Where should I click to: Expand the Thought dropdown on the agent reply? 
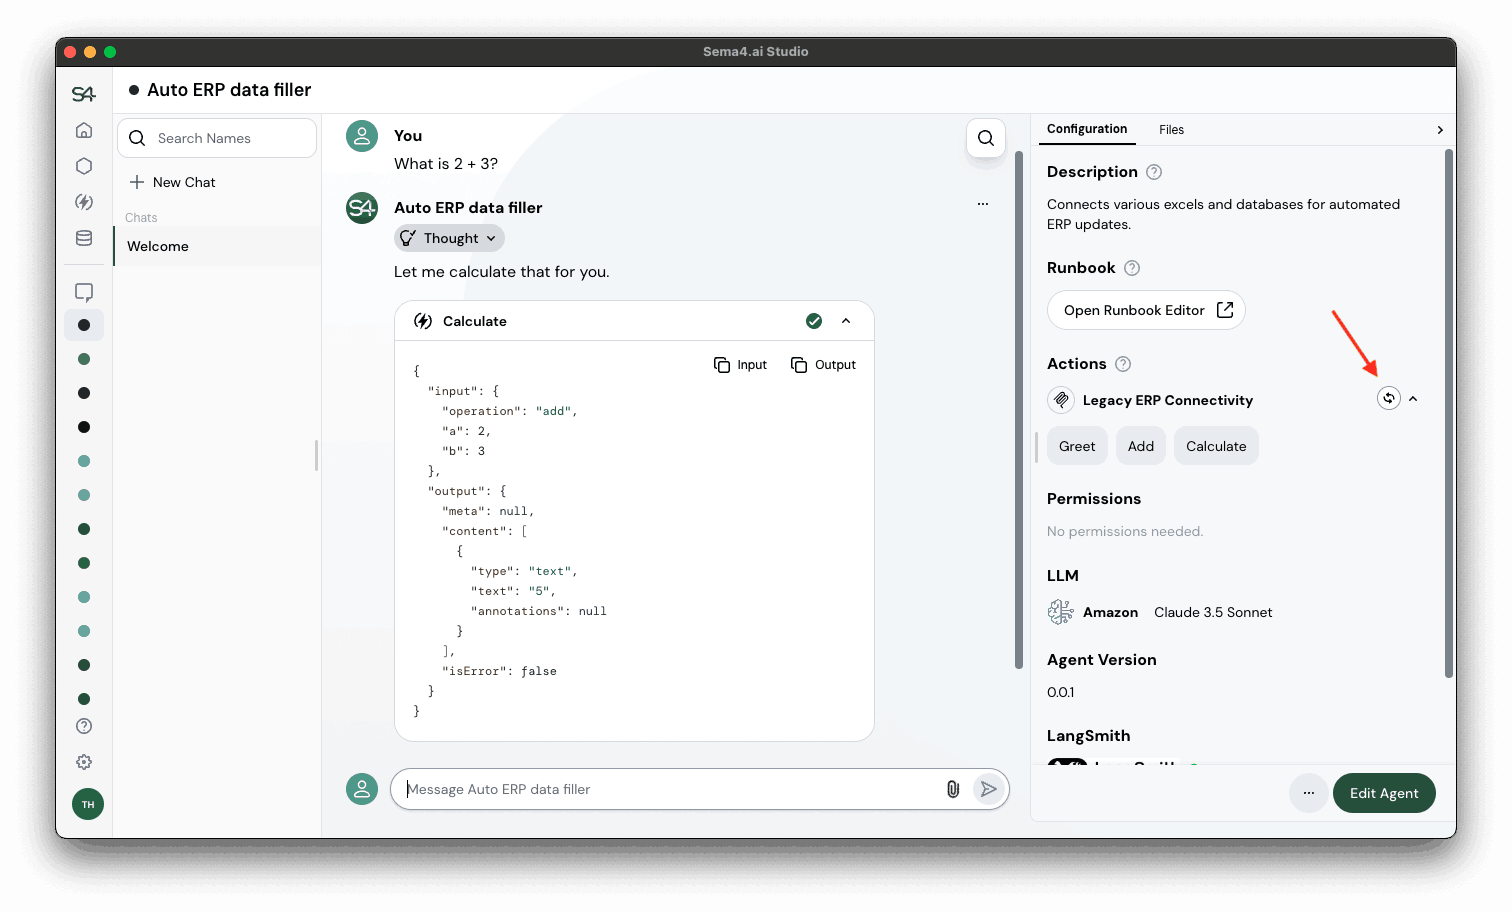(x=448, y=238)
